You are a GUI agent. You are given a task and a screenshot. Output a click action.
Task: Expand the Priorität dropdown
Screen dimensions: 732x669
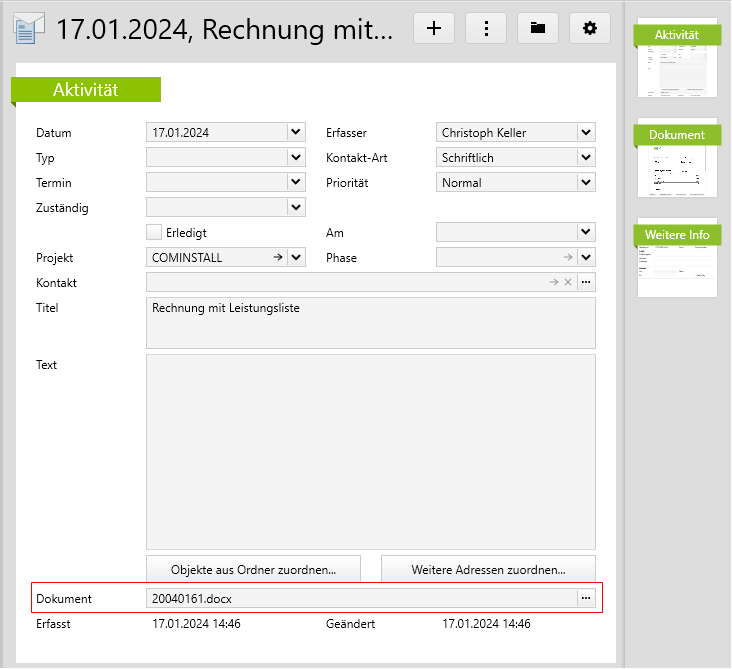click(x=586, y=182)
